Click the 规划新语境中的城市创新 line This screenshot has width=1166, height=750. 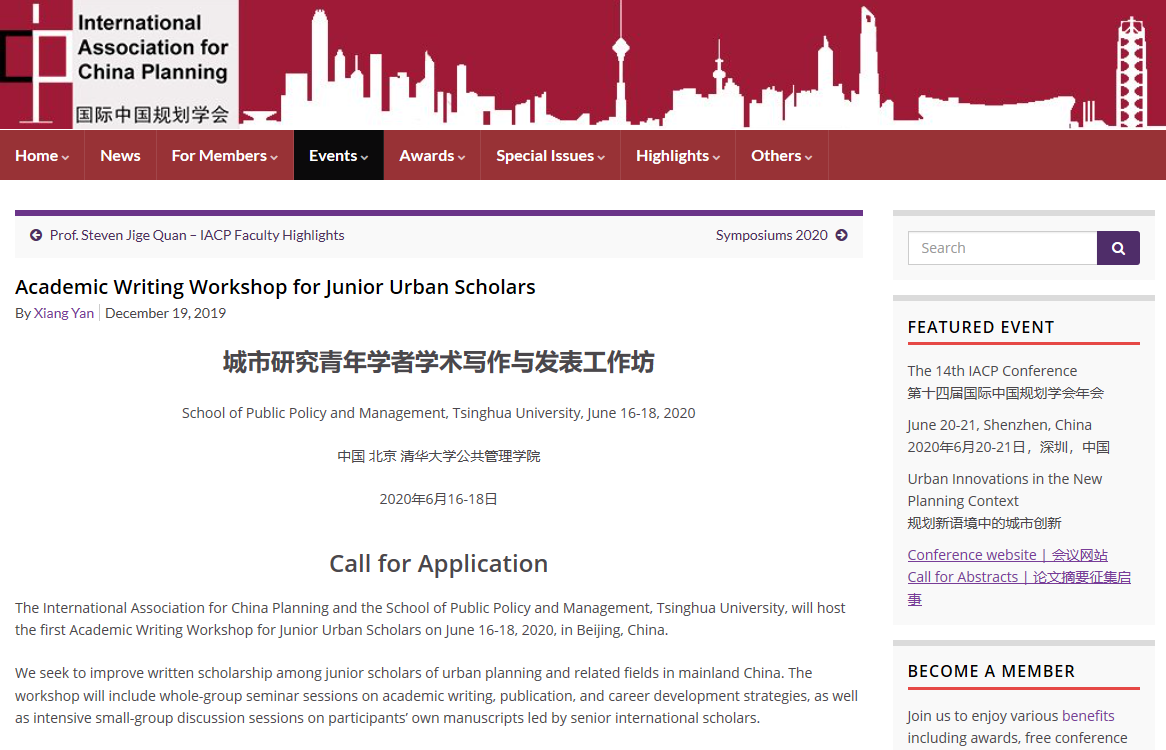pos(984,523)
